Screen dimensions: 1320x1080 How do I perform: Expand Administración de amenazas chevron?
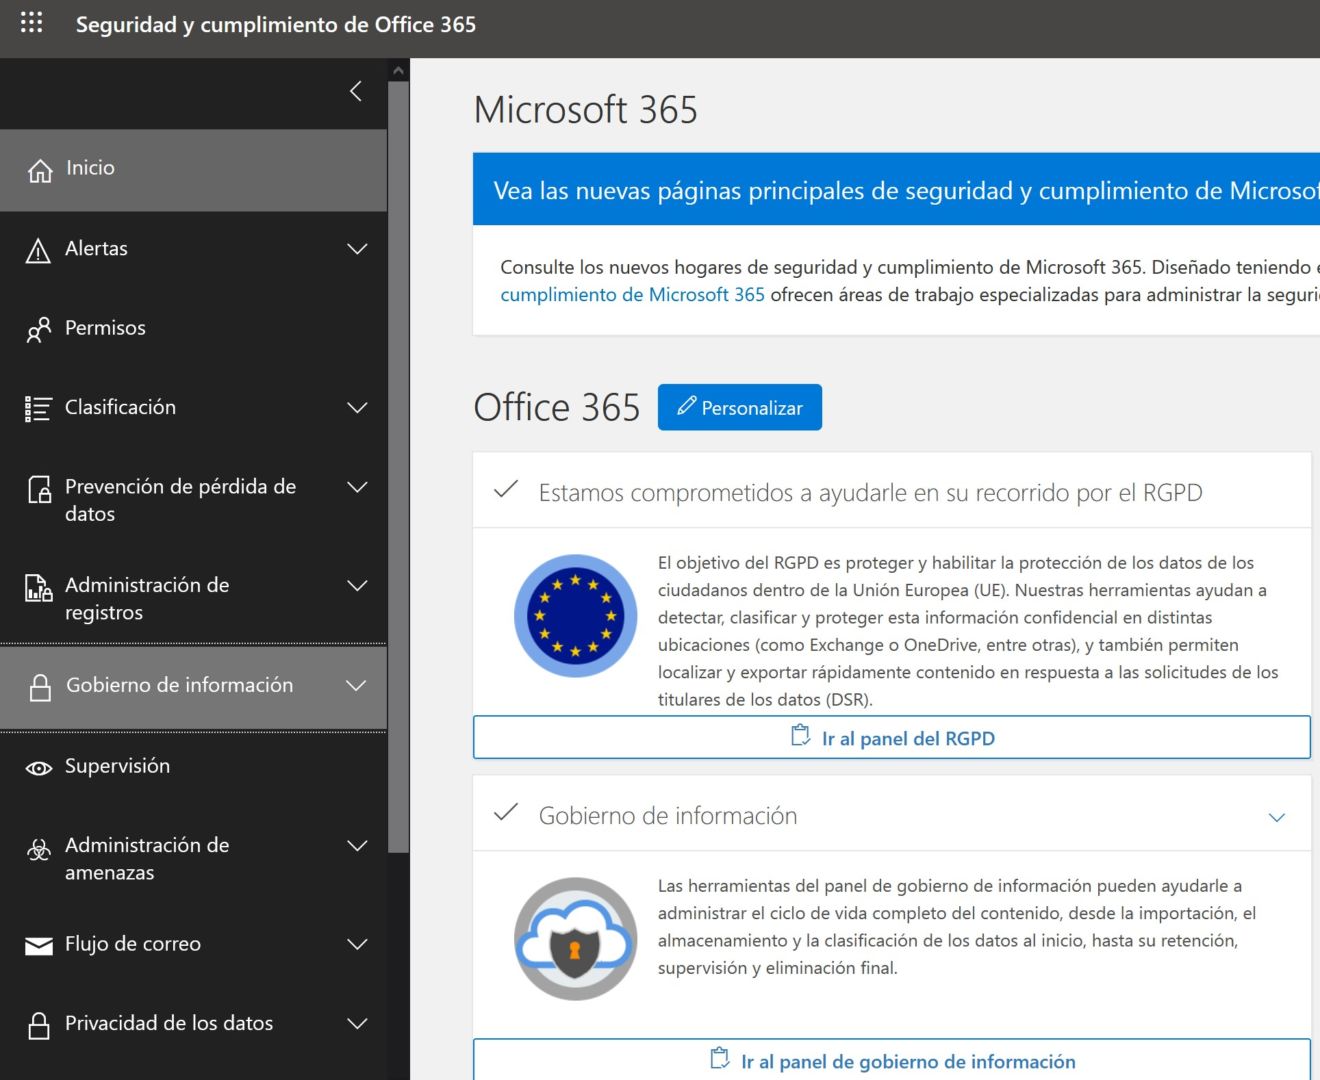pyautogui.click(x=357, y=846)
